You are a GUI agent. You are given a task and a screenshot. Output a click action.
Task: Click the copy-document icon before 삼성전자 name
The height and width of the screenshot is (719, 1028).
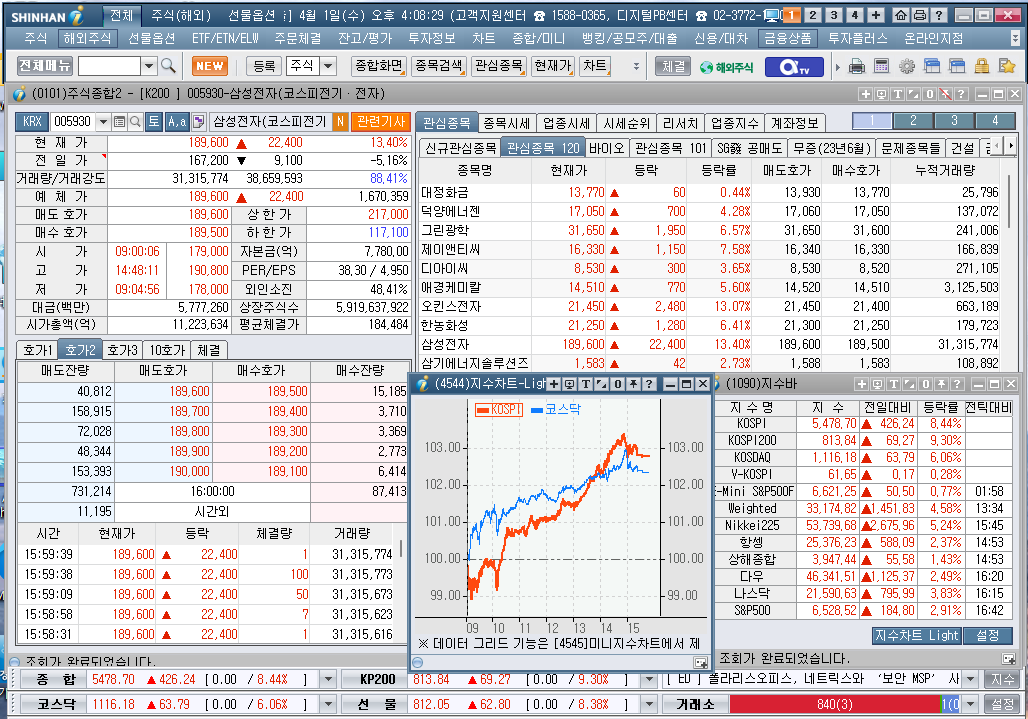coord(199,121)
